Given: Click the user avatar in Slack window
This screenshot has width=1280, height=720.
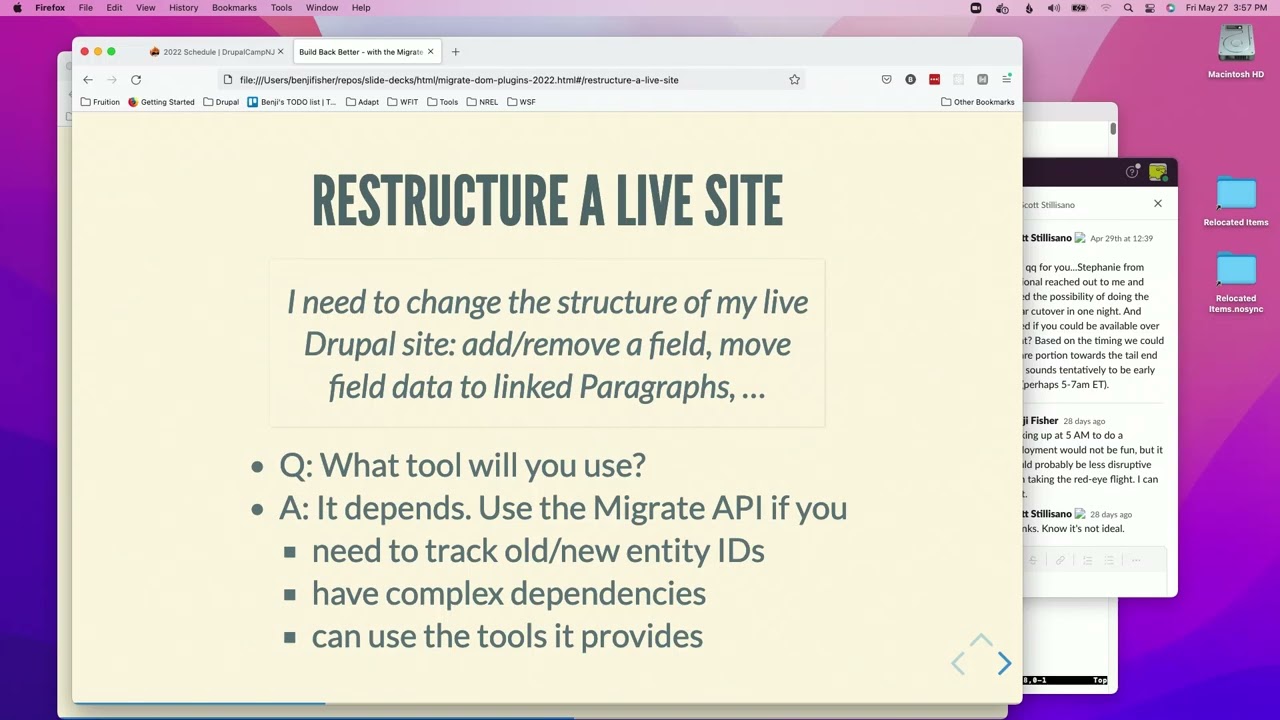Looking at the screenshot, I should coord(1158,172).
